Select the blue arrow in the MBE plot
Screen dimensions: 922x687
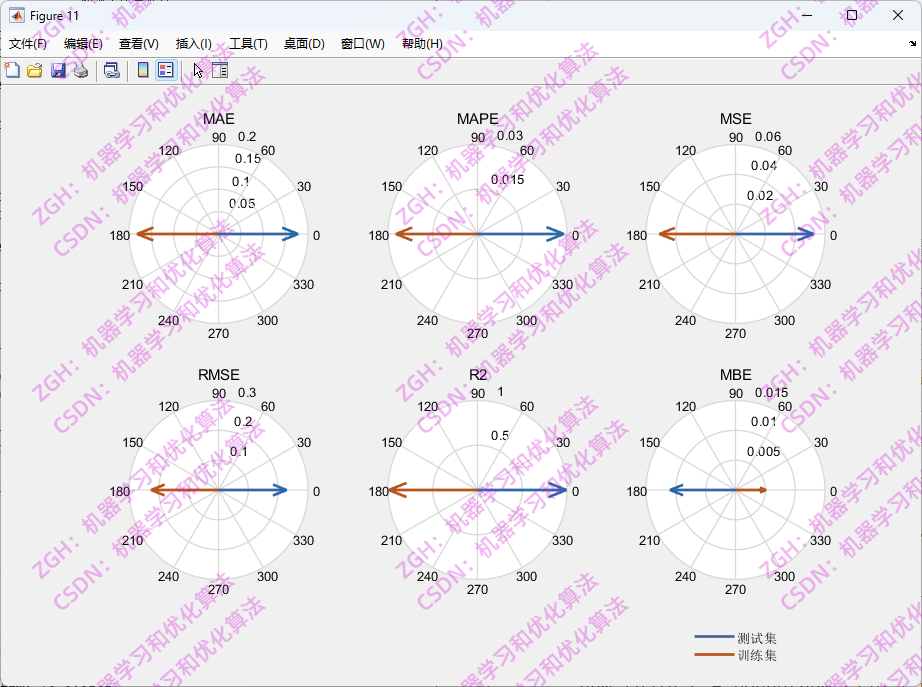[x=703, y=490]
